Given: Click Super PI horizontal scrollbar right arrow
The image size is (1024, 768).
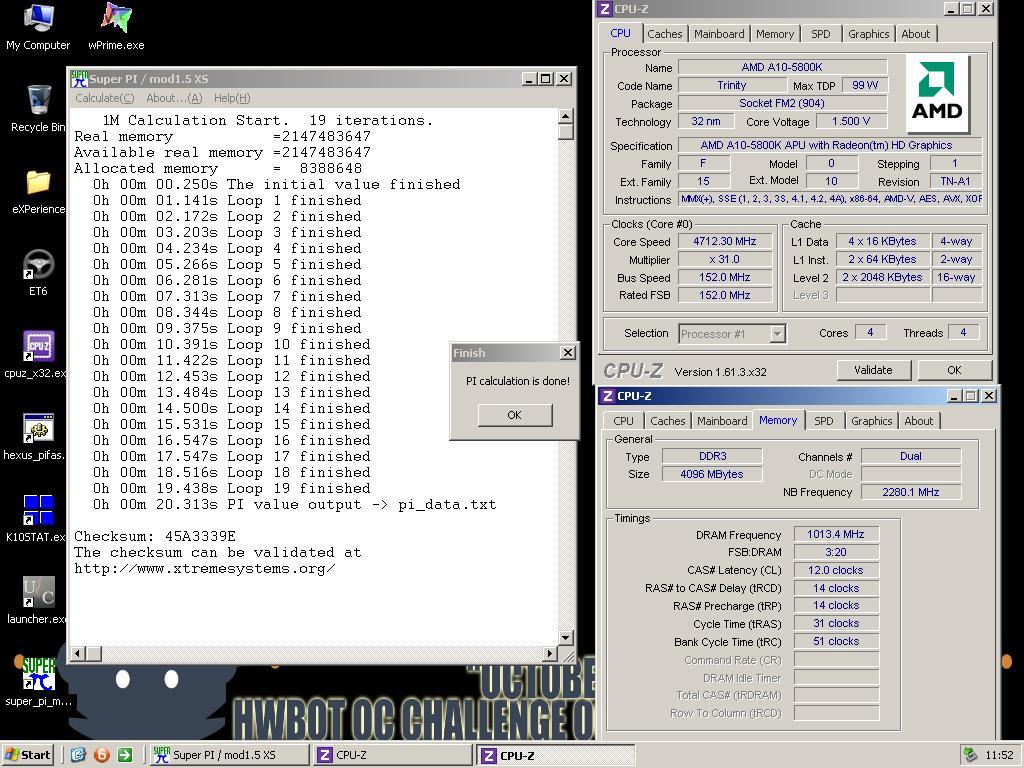Looking at the screenshot, I should [x=550, y=653].
